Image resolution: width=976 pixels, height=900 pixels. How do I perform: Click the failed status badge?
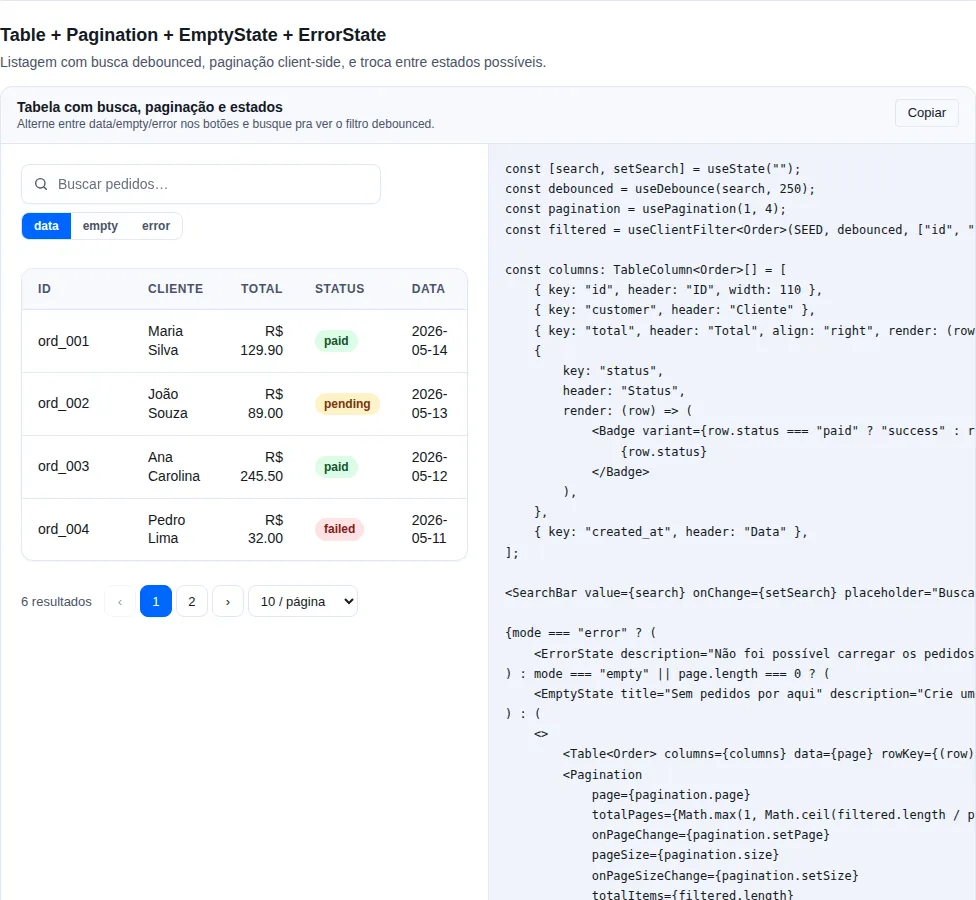[339, 529]
